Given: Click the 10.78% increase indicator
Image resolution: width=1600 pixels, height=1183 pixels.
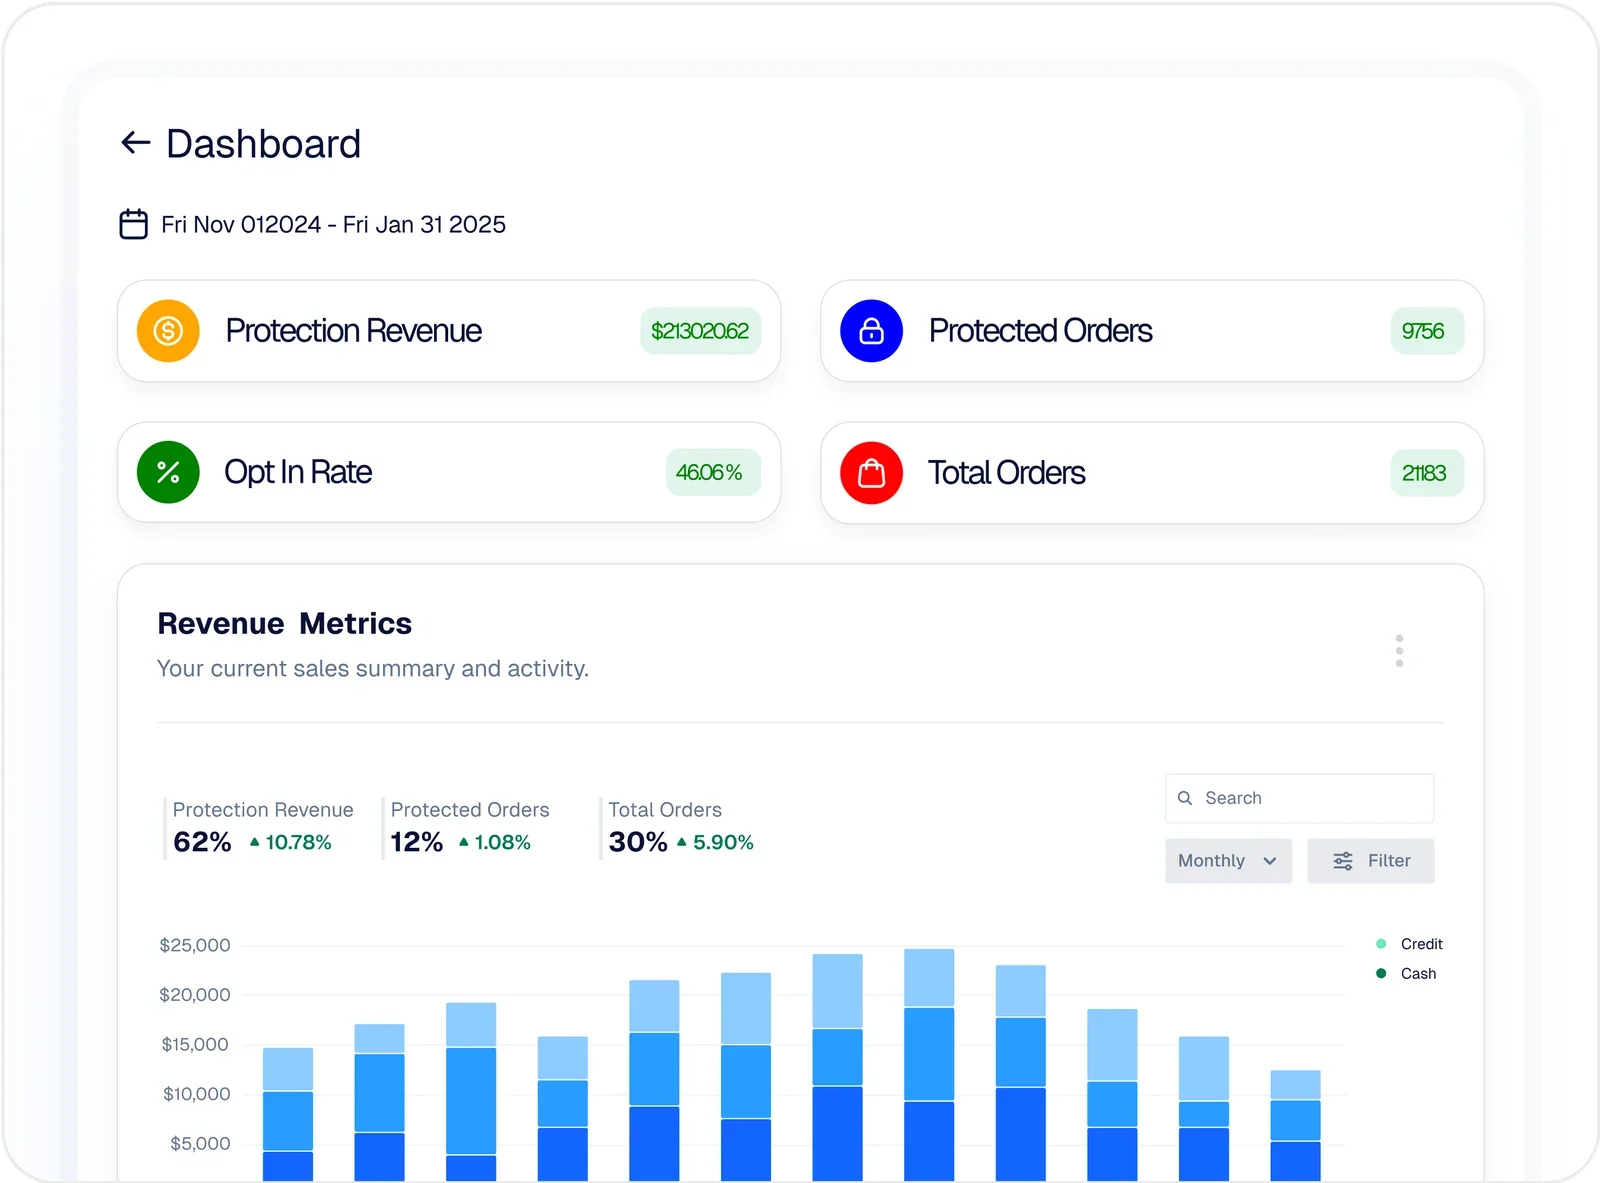Looking at the screenshot, I should pos(290,842).
